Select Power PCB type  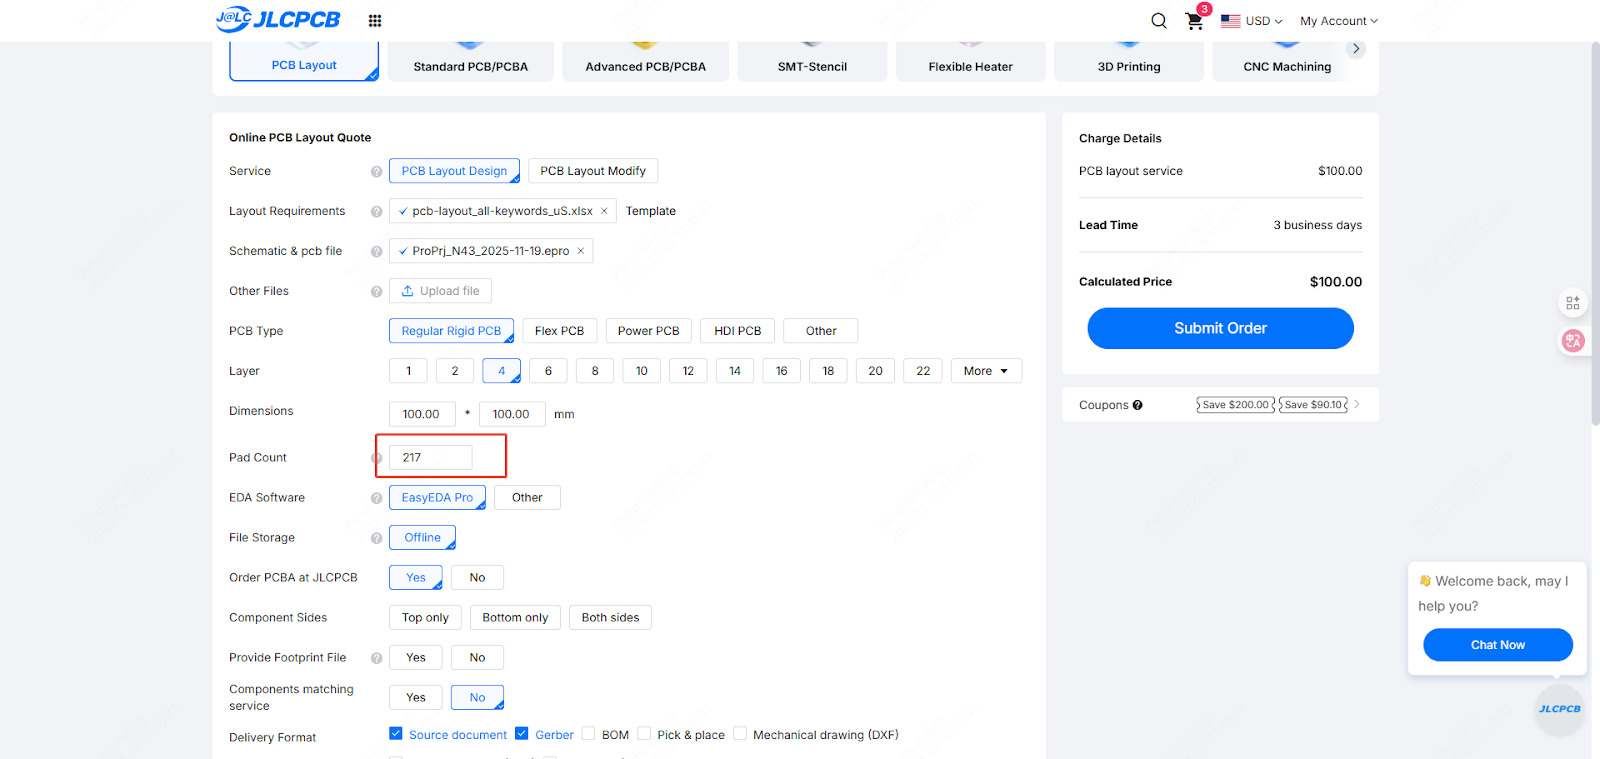648,331
